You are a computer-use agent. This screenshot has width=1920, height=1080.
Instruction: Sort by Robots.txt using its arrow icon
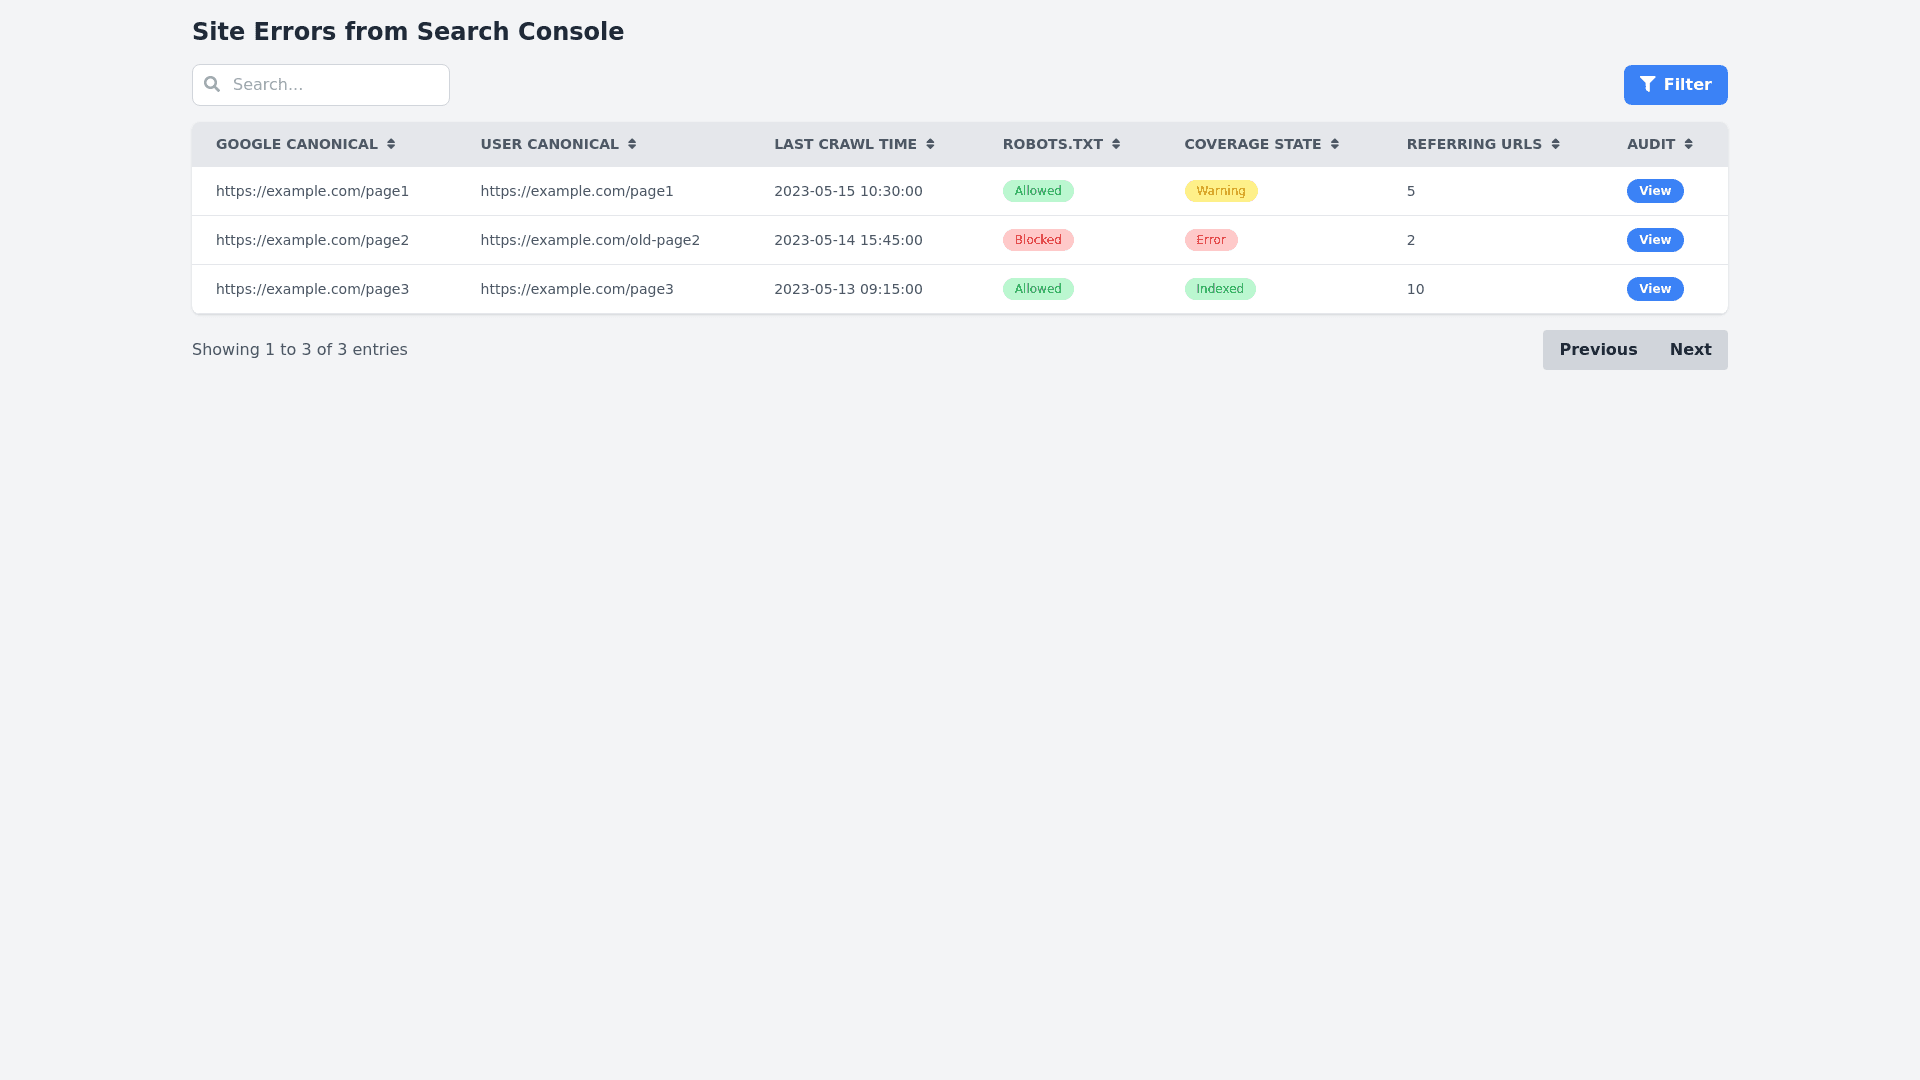tap(1116, 144)
